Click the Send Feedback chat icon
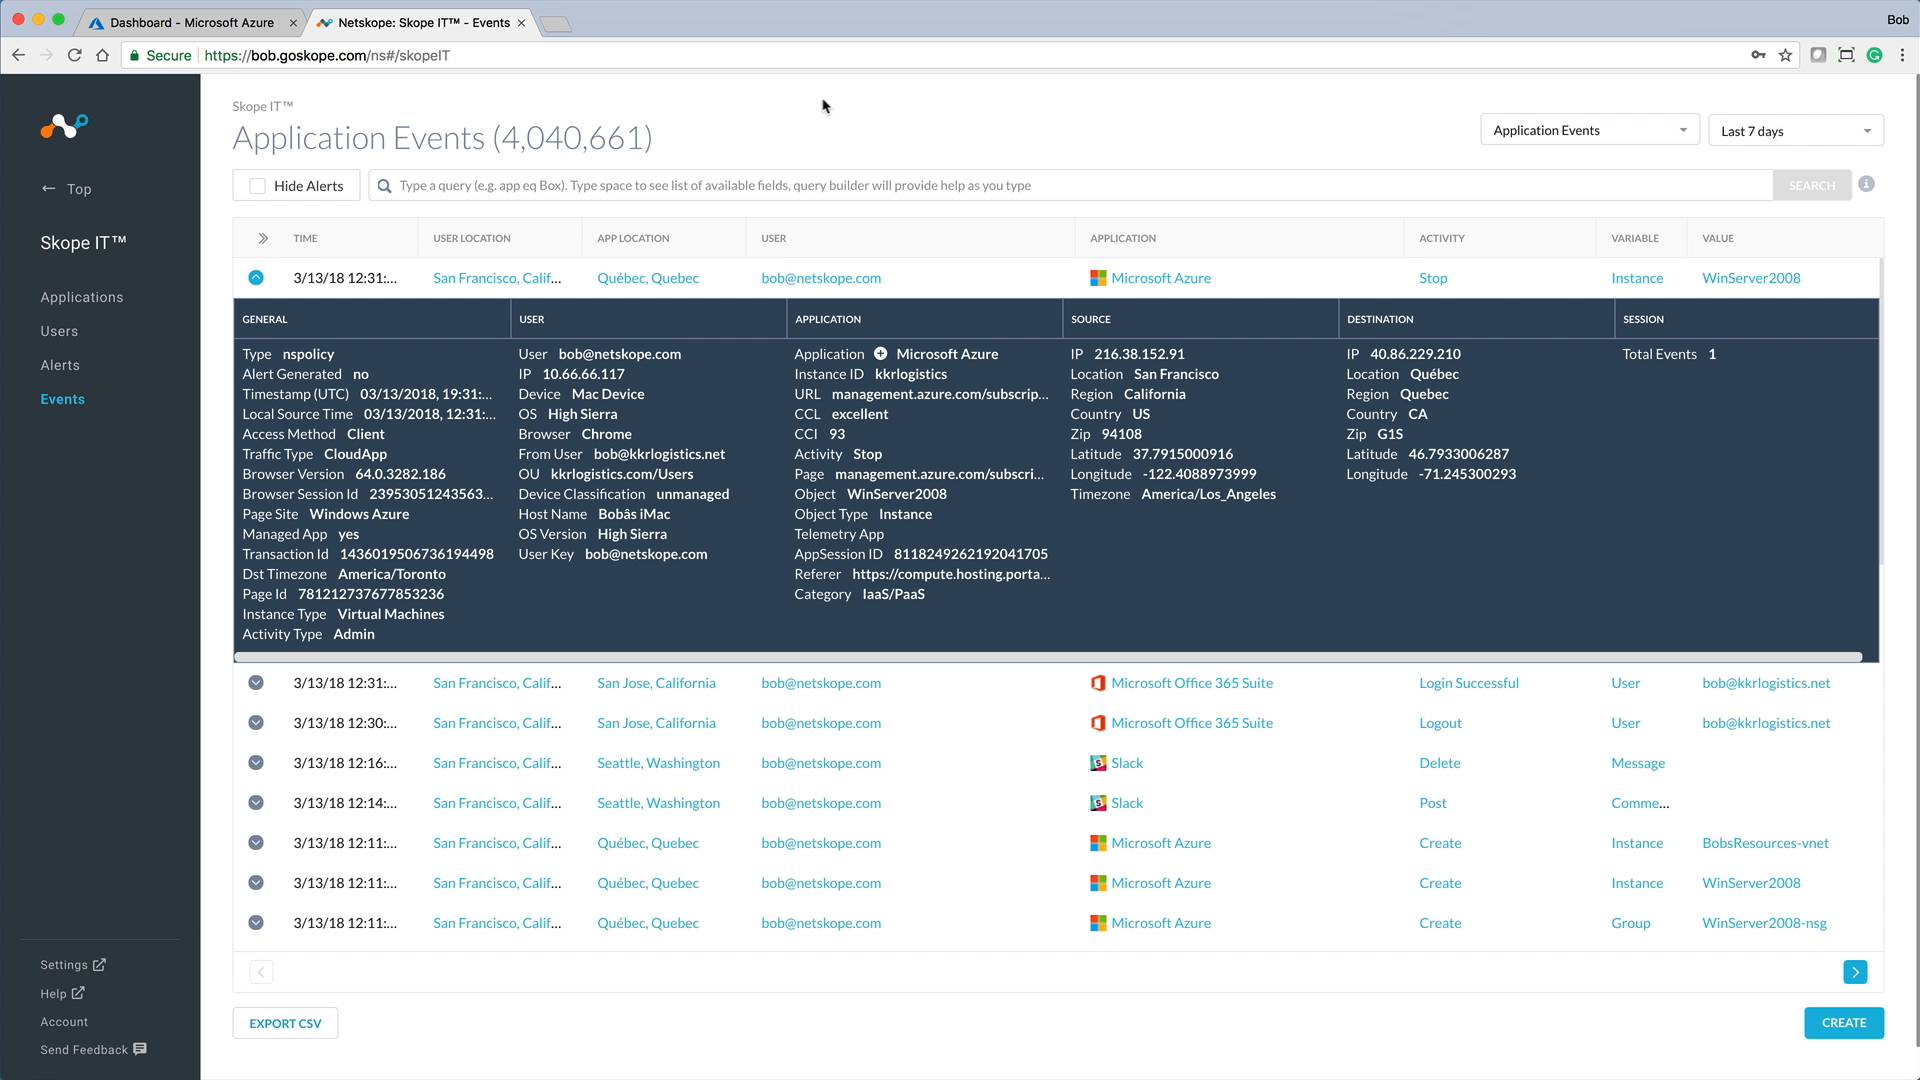Viewport: 1920px width, 1080px height. point(140,1049)
